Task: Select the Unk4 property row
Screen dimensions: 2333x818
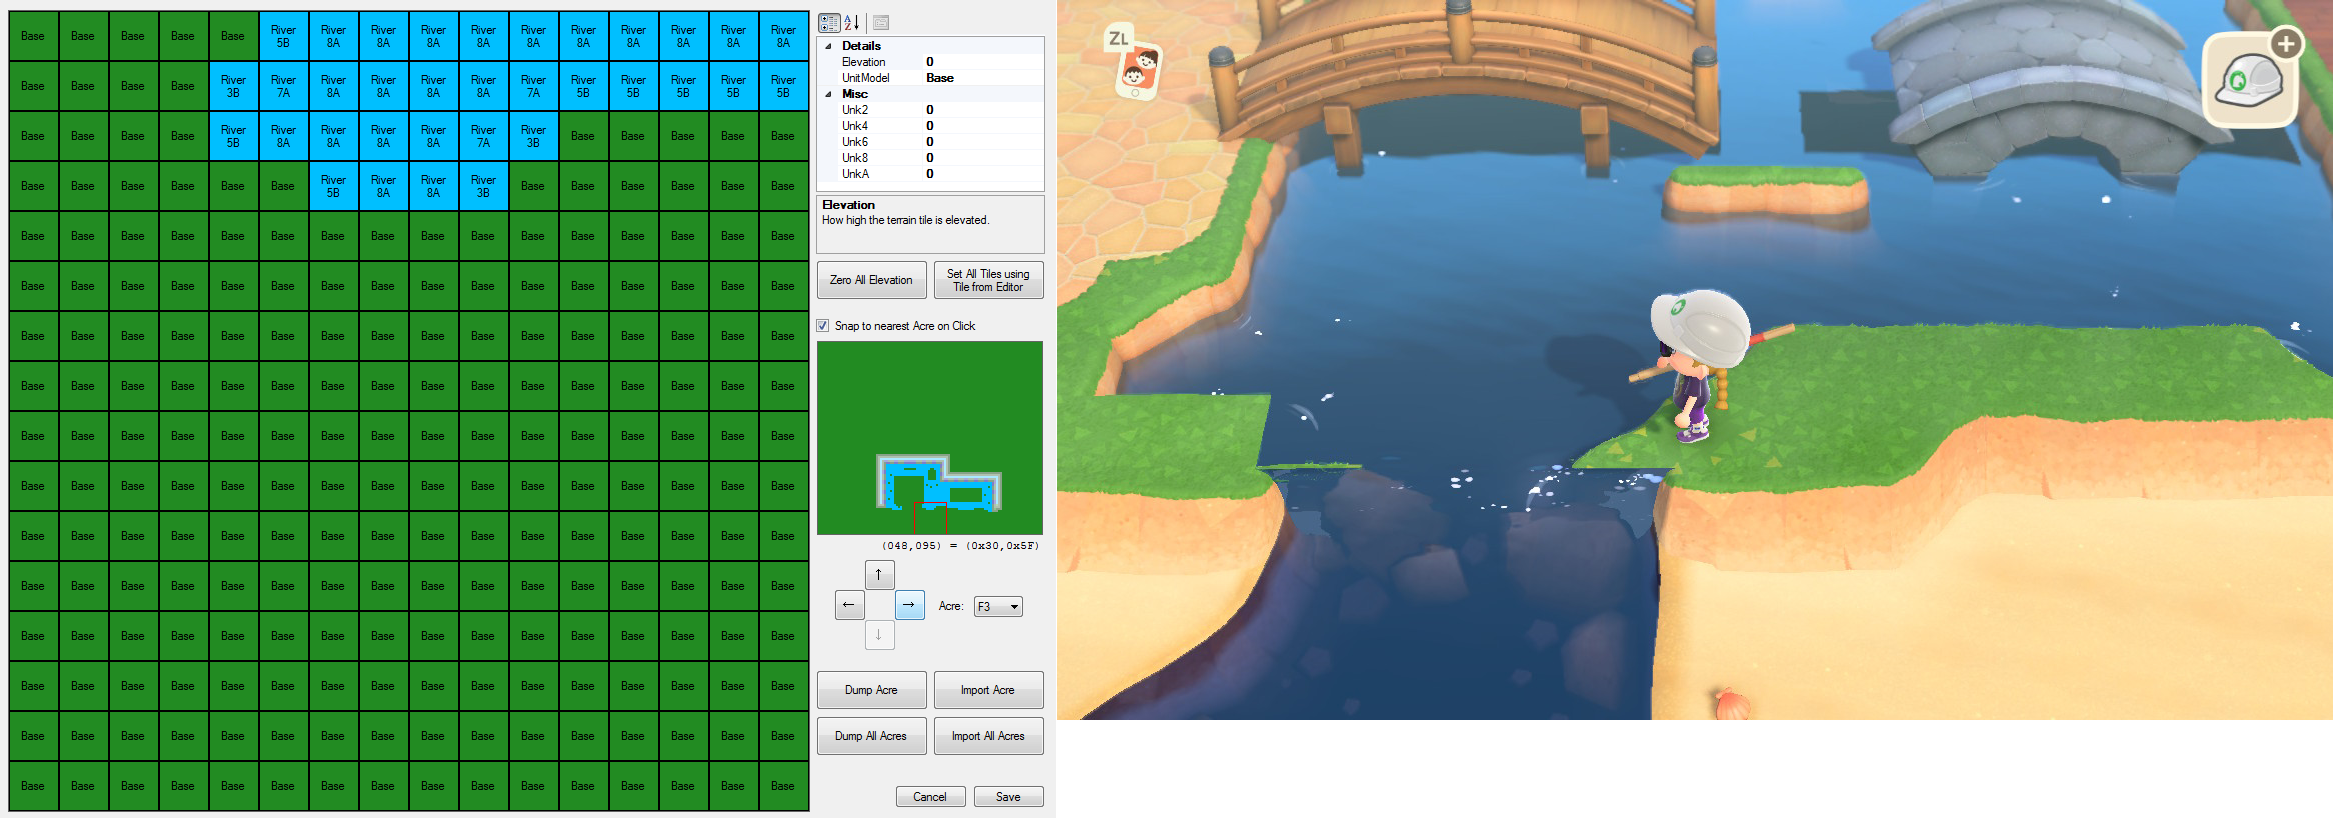Action: coord(931,126)
